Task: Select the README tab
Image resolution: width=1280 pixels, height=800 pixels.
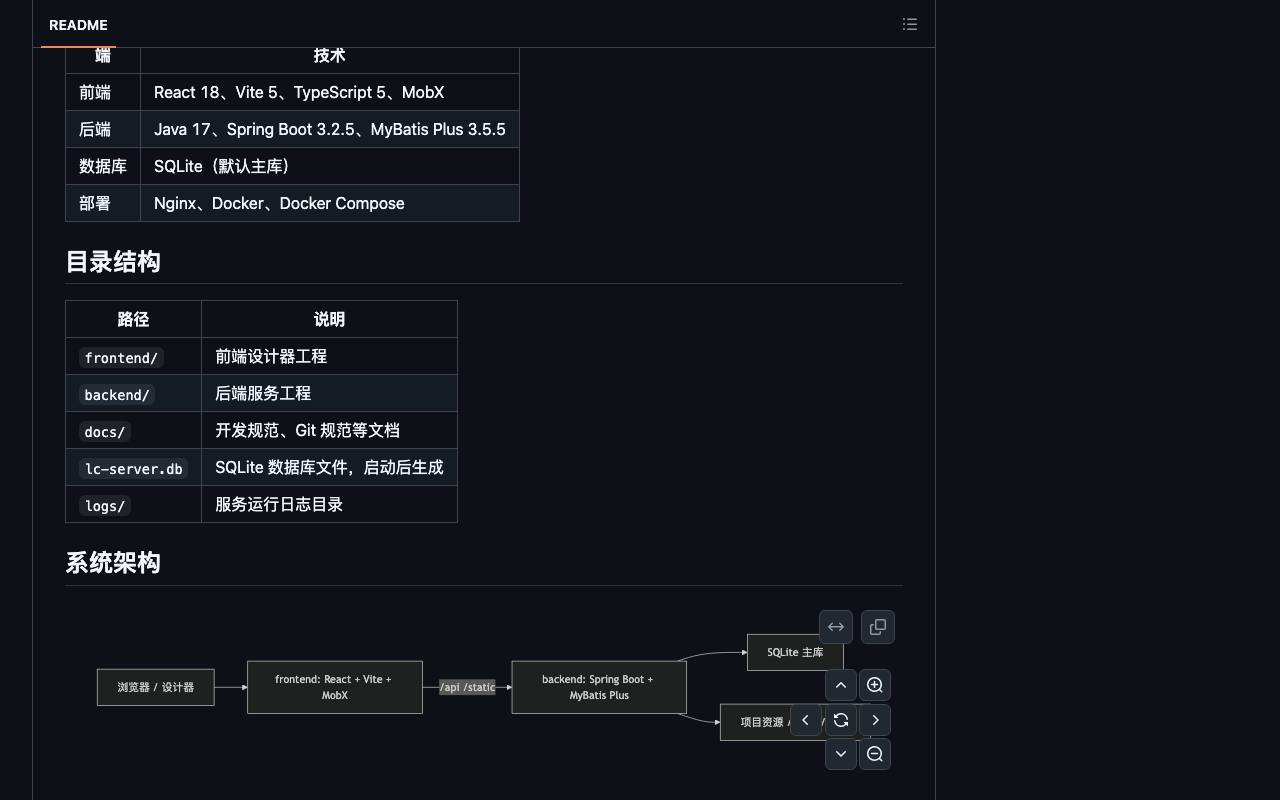Action: 78,25
